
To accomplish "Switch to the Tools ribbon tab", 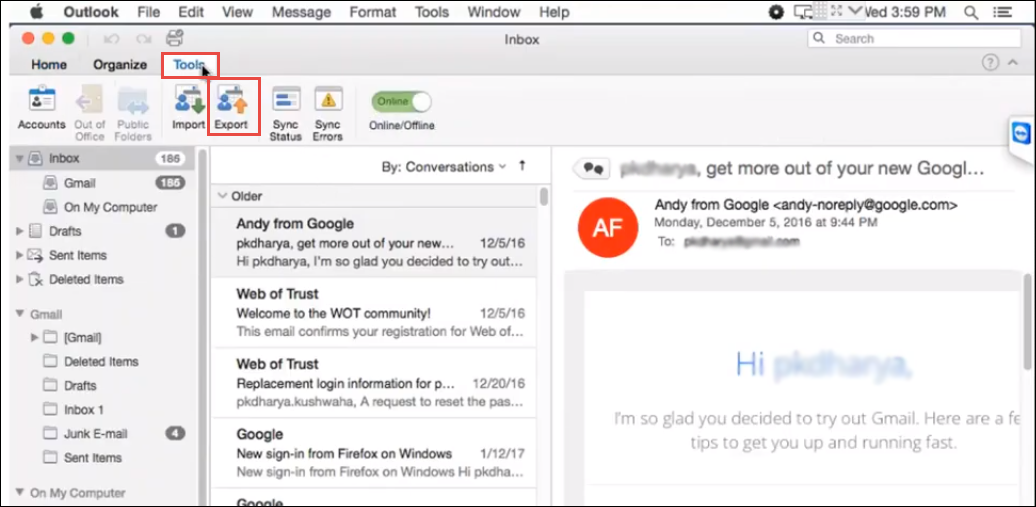I will pyautogui.click(x=190, y=65).
